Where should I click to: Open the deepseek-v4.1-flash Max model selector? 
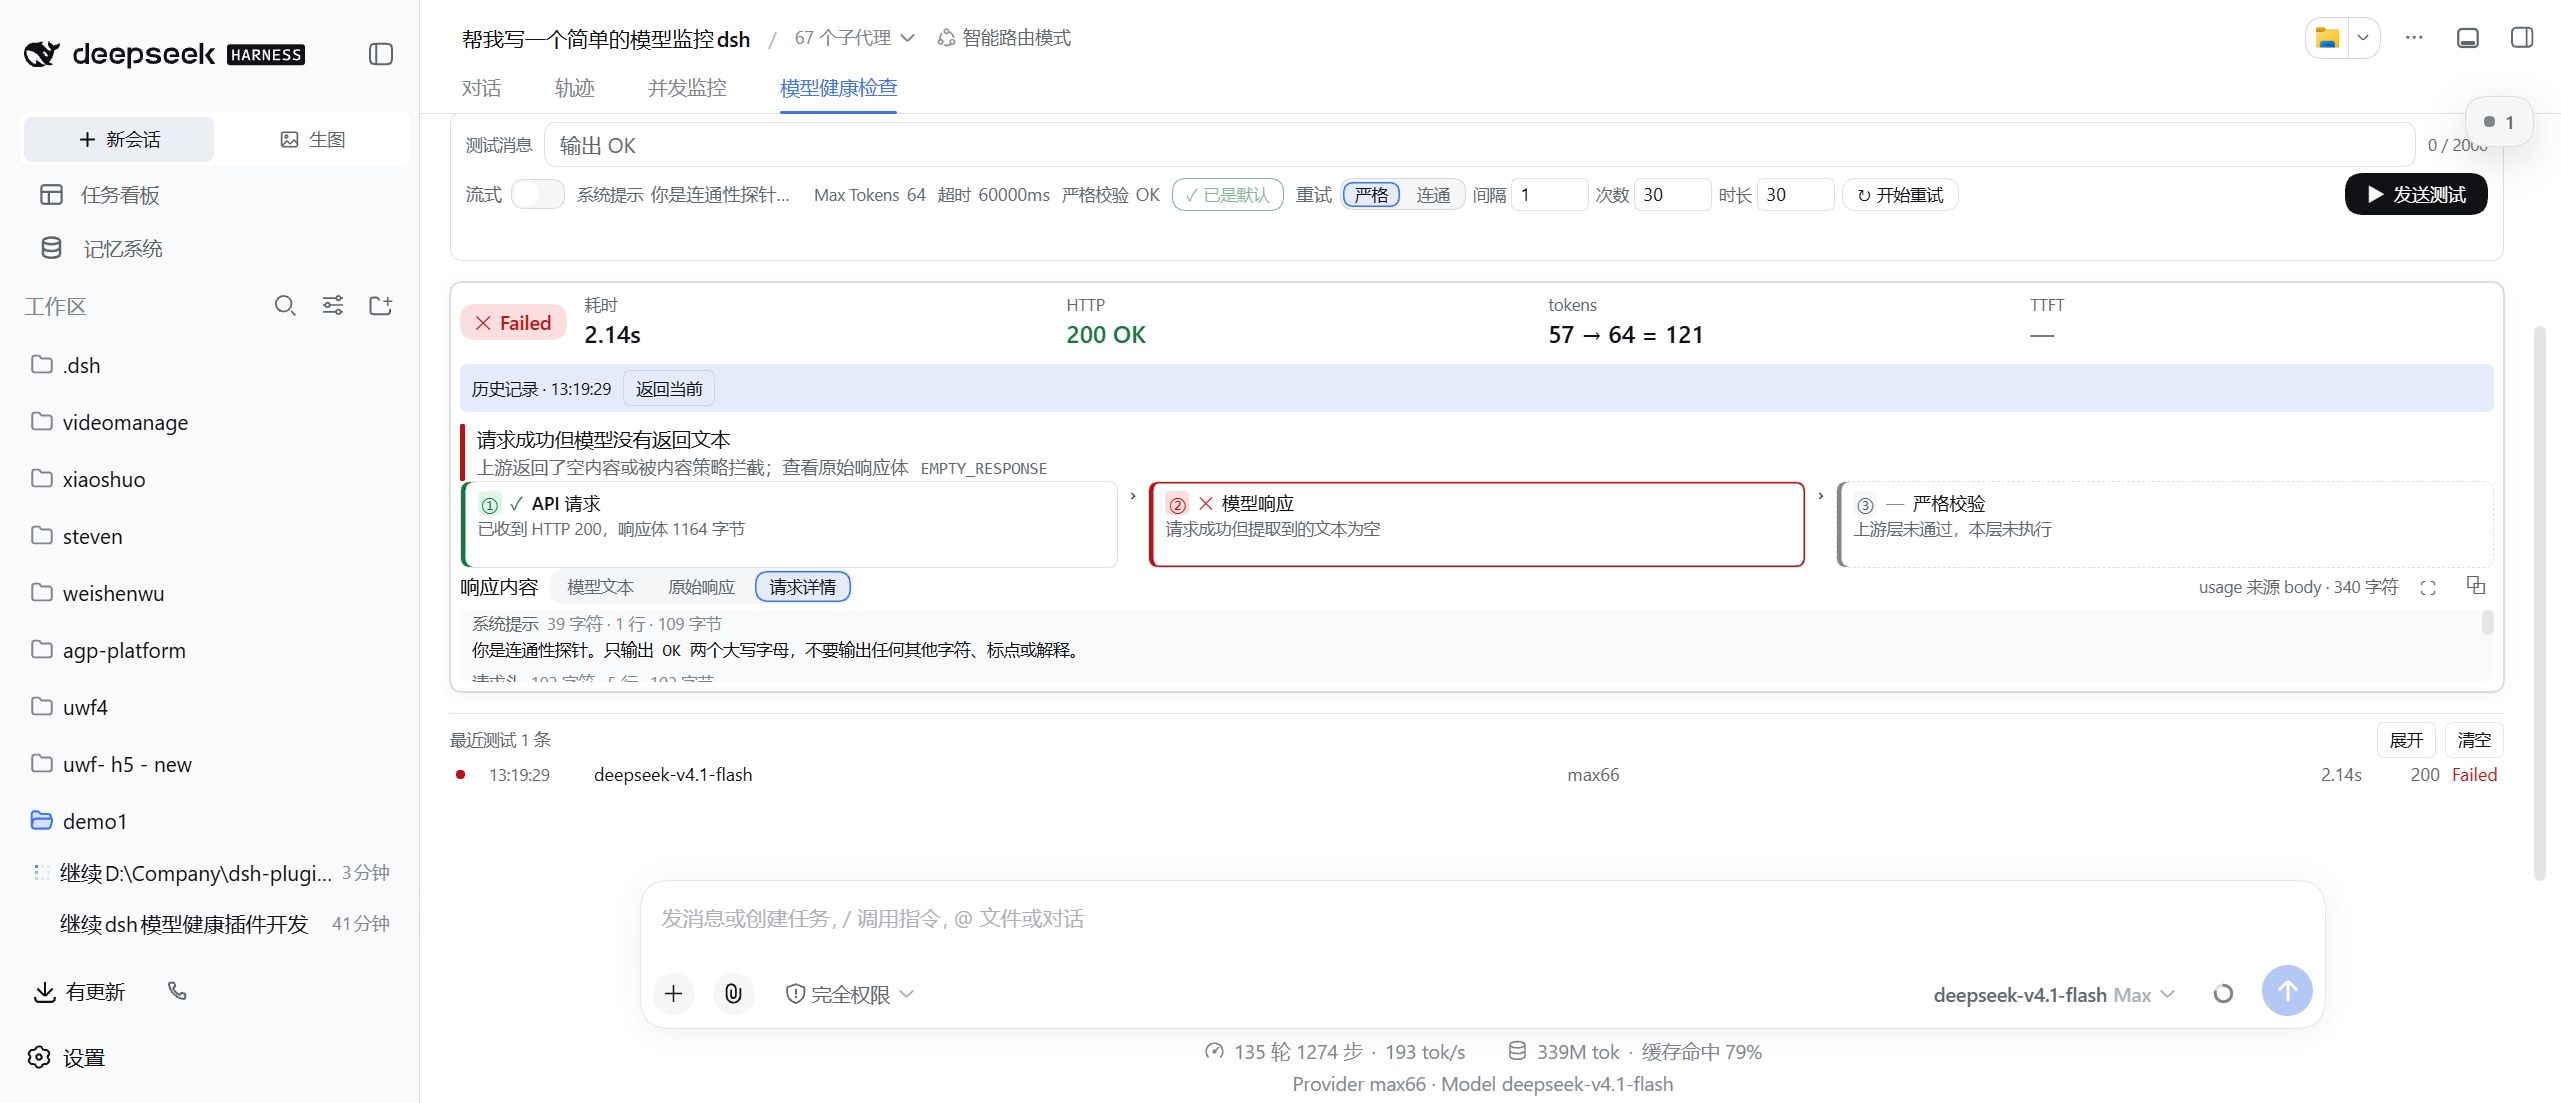tap(2055, 995)
